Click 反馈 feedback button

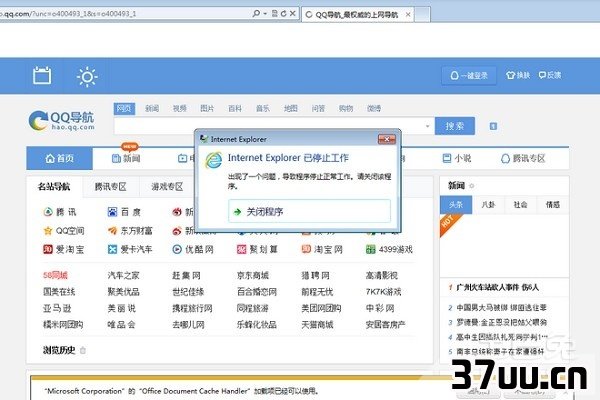pos(550,75)
